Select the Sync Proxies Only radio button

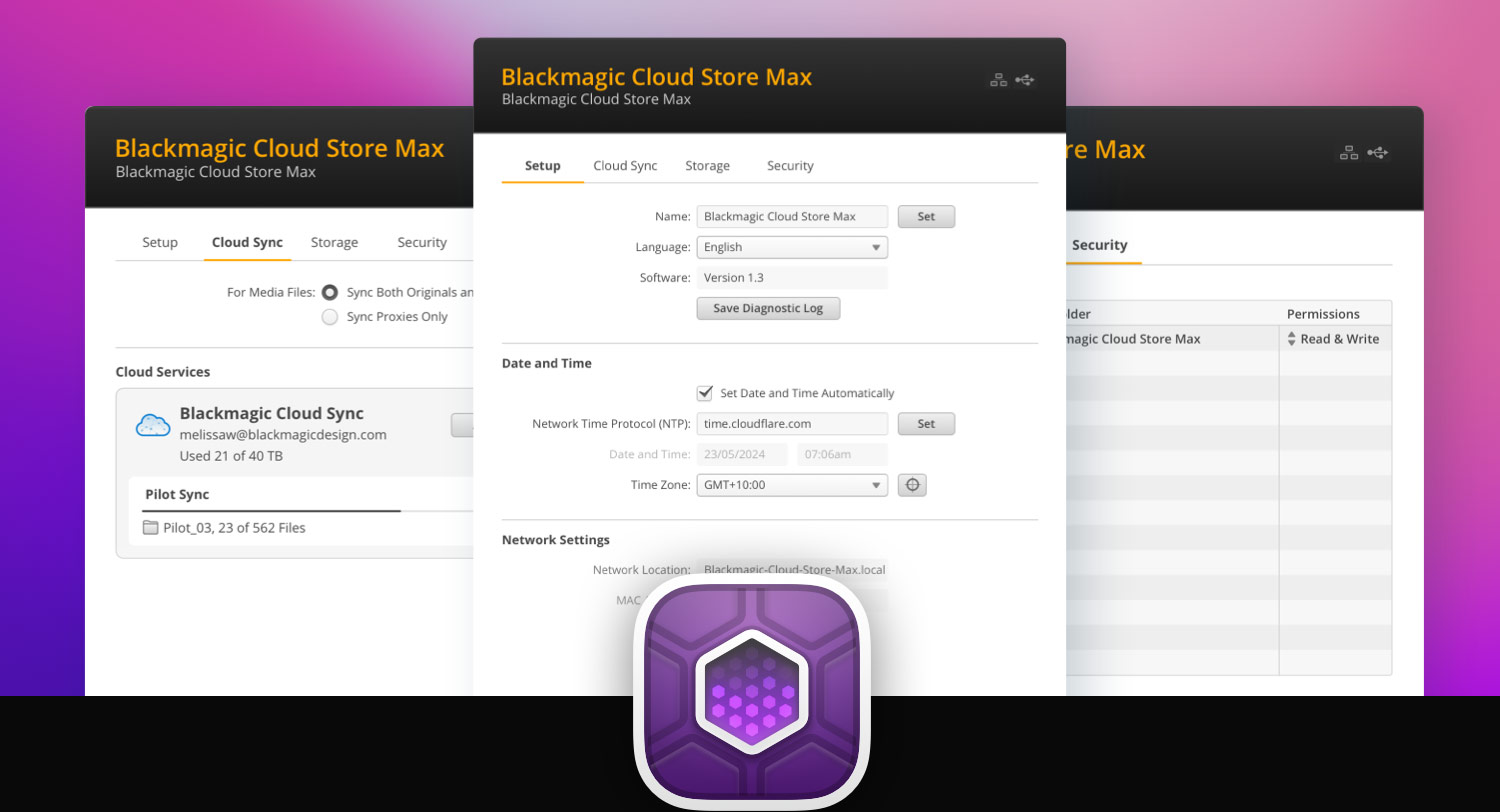click(330, 316)
